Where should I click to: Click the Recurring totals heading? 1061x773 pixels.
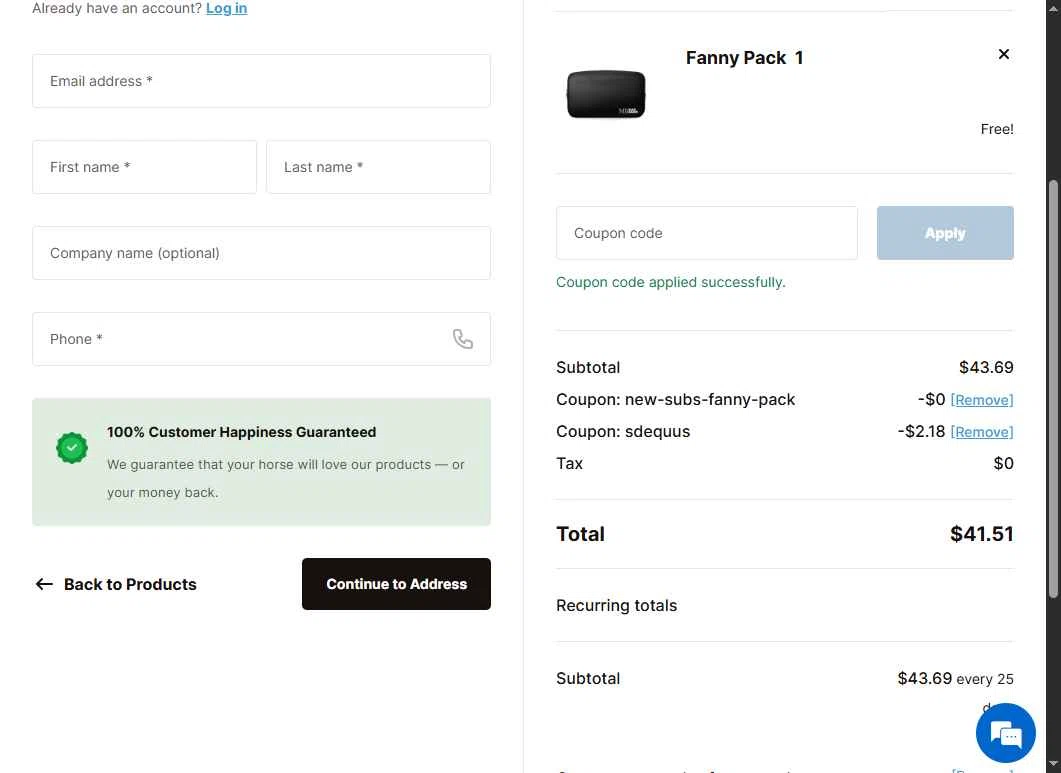point(616,606)
